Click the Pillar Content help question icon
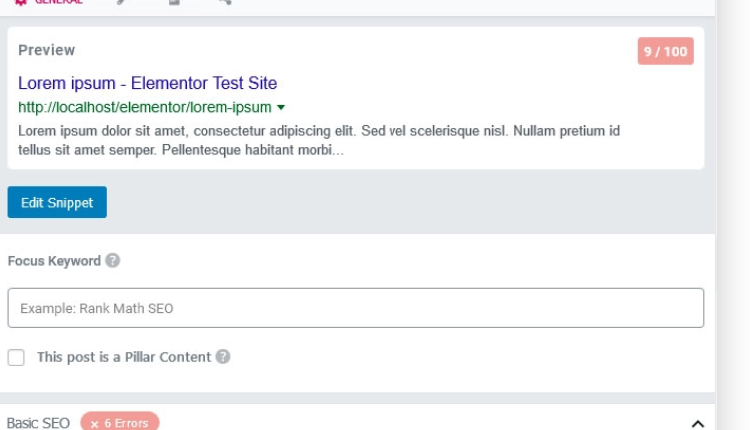 (223, 357)
